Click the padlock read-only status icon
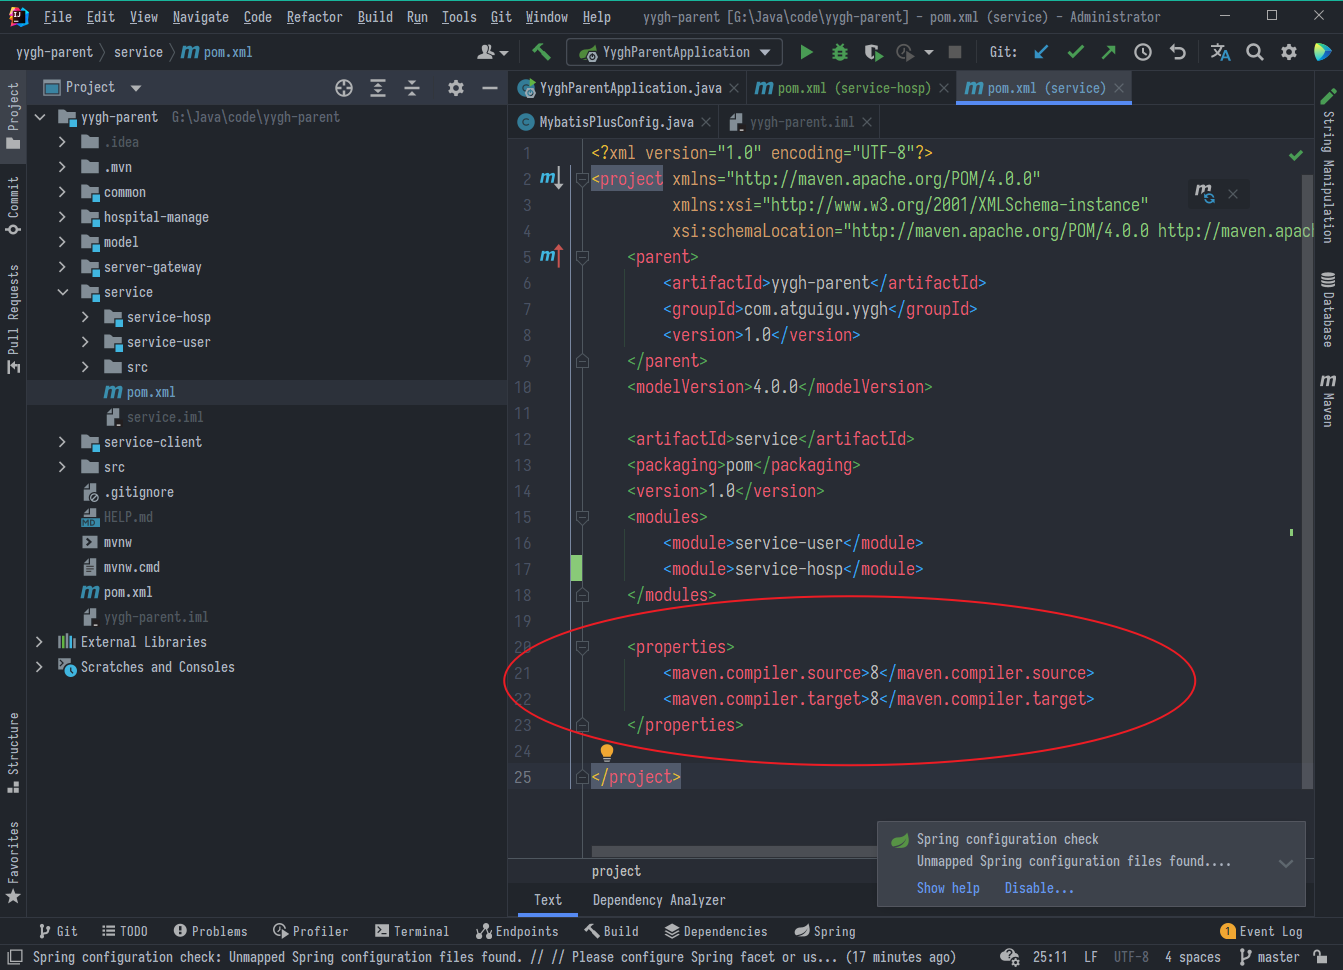Screen dimensions: 1343x970 [x=1320, y=957]
